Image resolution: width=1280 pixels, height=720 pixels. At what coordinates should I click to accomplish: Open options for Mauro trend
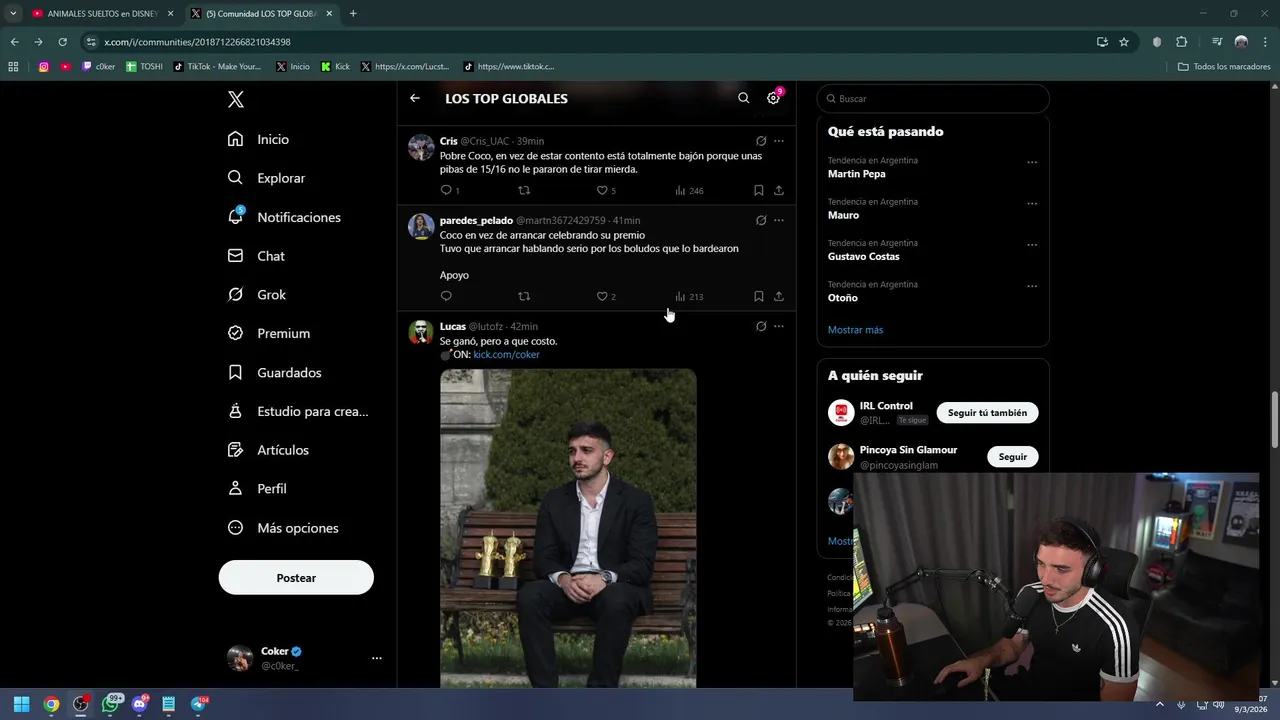coord(1032,203)
